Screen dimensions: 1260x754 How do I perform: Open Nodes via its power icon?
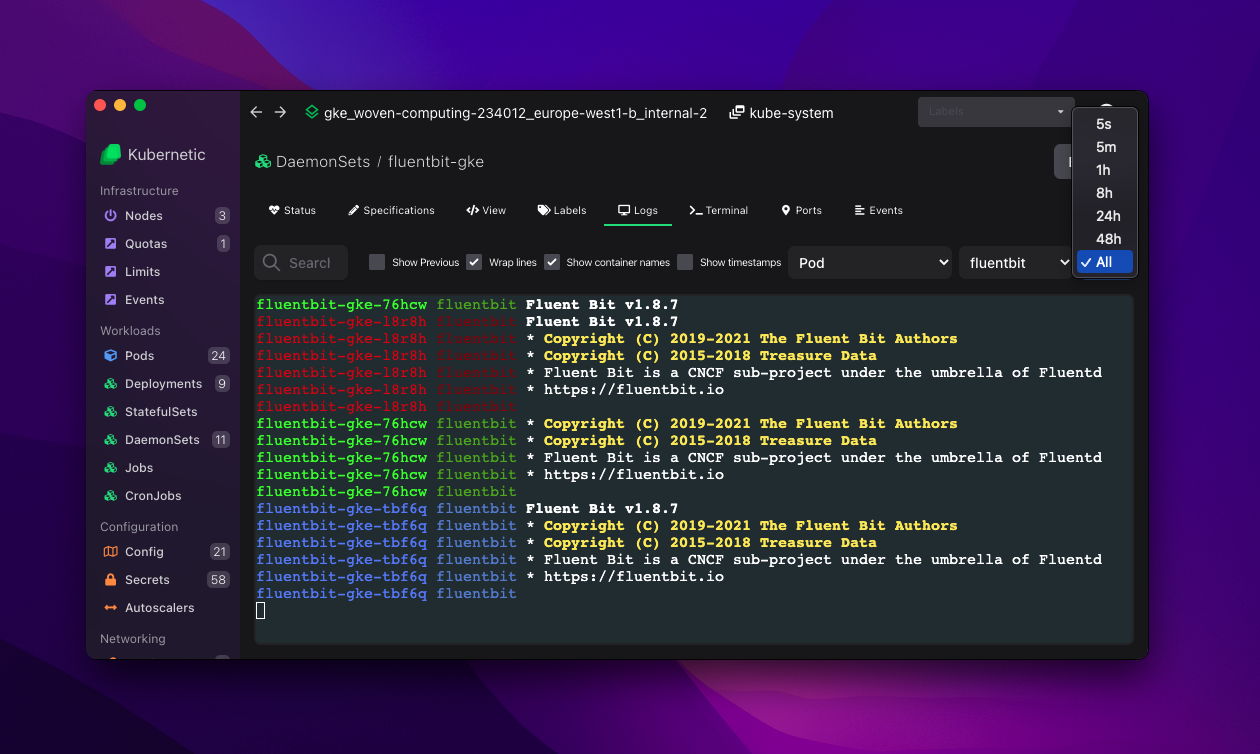[111, 216]
